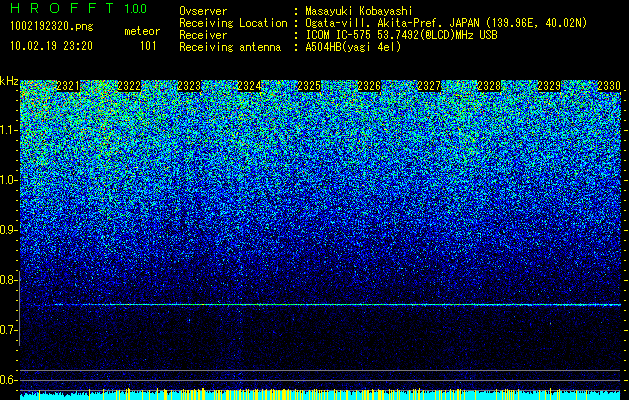Click observer name Masayuki Kobayashi

click(359, 11)
